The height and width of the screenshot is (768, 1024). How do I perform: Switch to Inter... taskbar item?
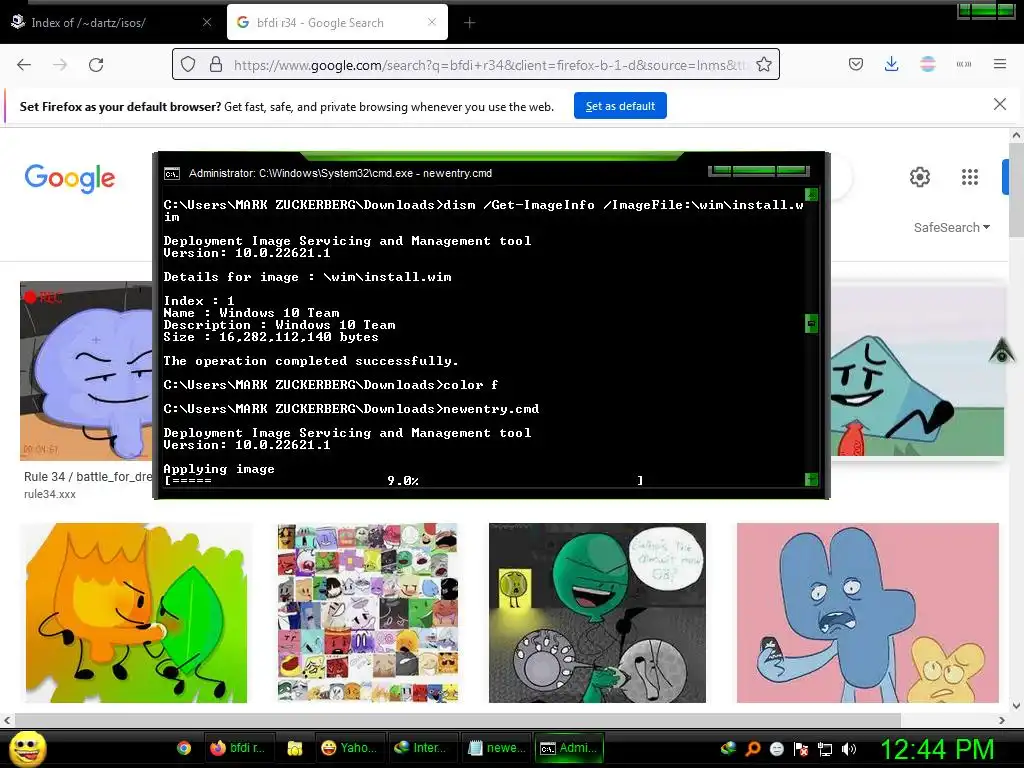(423, 748)
